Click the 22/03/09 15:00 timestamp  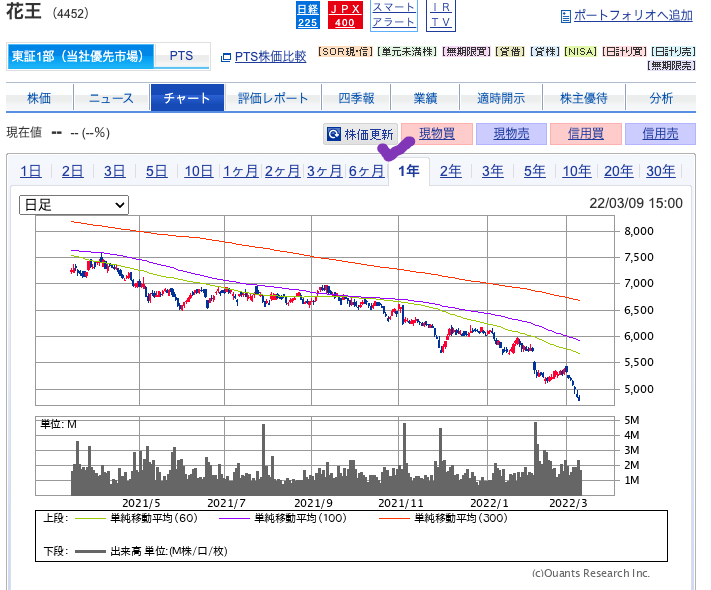pyautogui.click(x=636, y=203)
